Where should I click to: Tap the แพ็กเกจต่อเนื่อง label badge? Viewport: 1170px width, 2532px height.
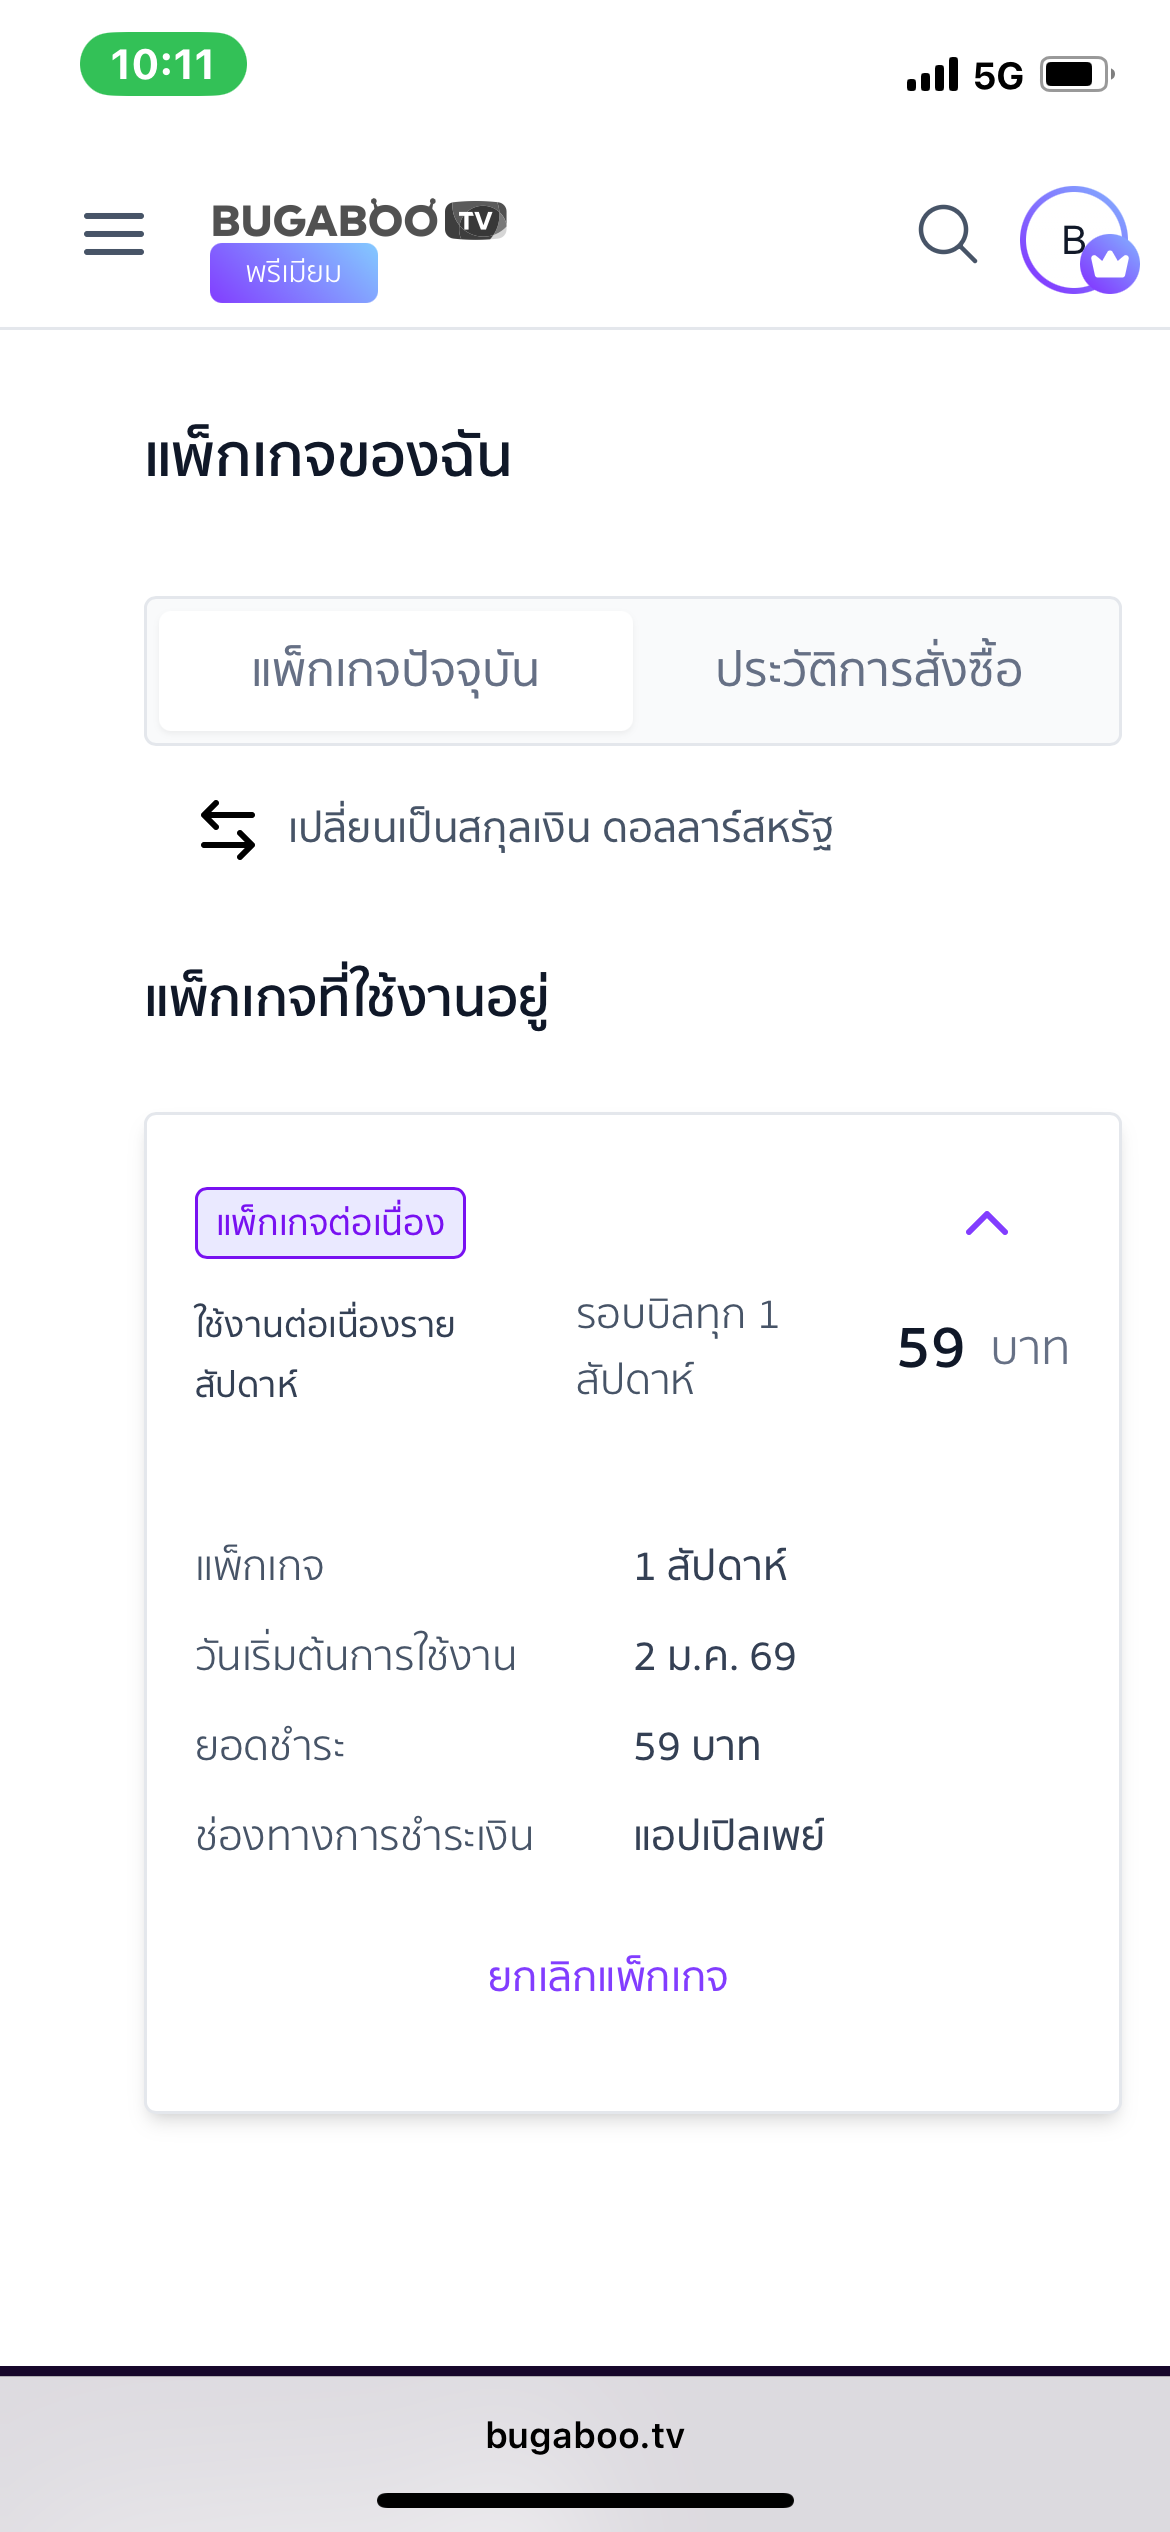coord(330,1223)
